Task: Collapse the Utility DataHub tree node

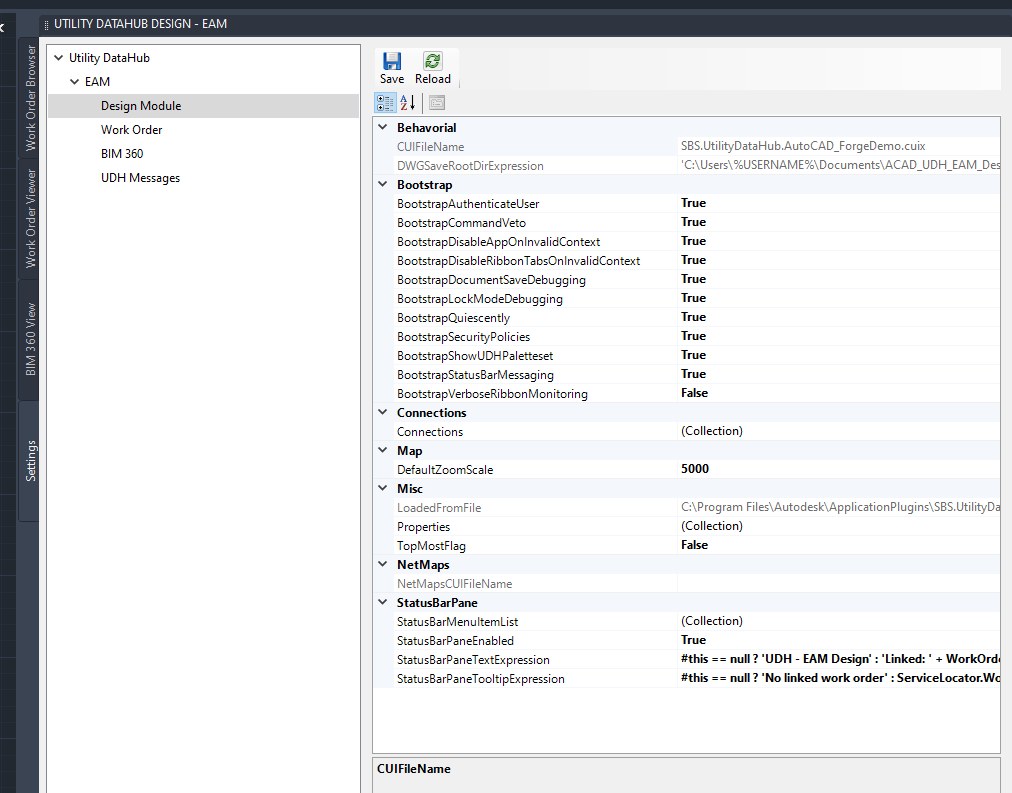Action: (x=58, y=58)
